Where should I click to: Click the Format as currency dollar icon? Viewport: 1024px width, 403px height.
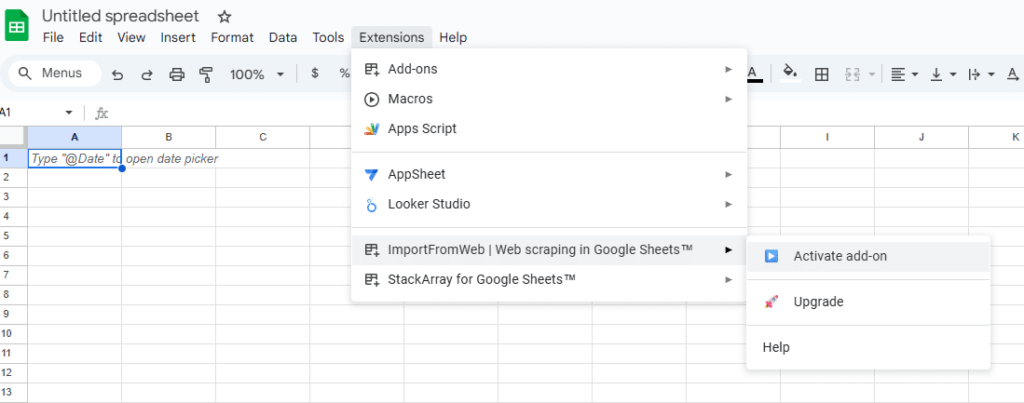(315, 74)
